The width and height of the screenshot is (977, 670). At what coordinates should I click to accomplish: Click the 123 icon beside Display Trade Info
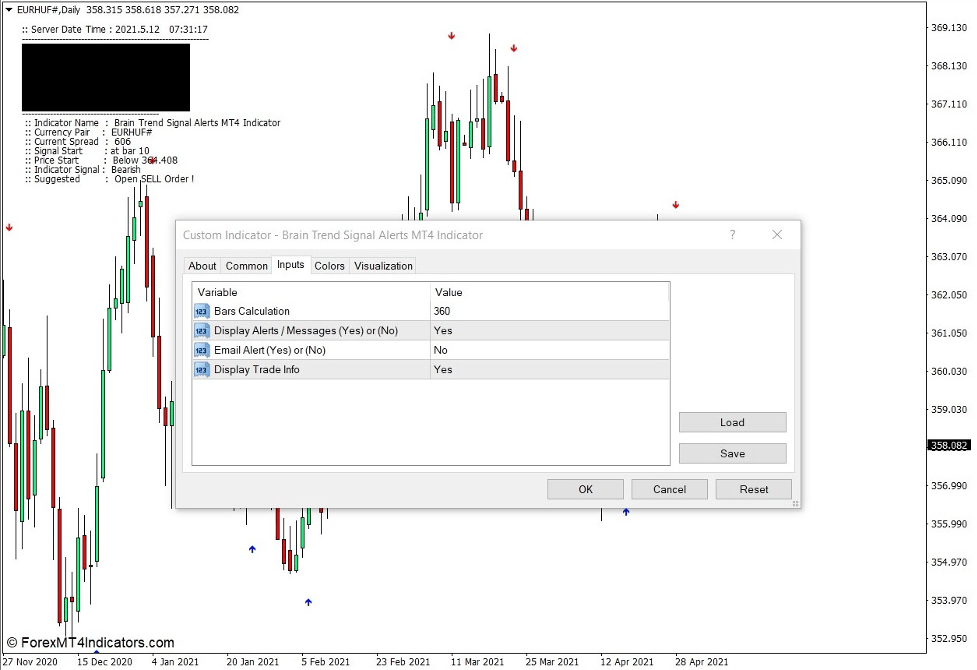coord(201,369)
